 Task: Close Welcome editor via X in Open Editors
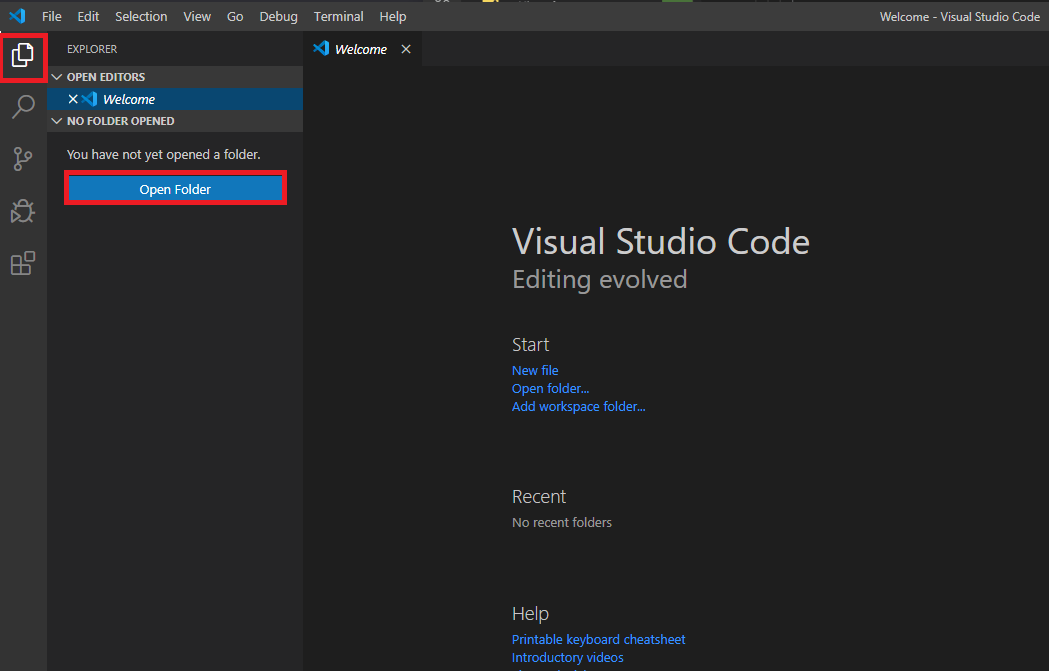[73, 99]
